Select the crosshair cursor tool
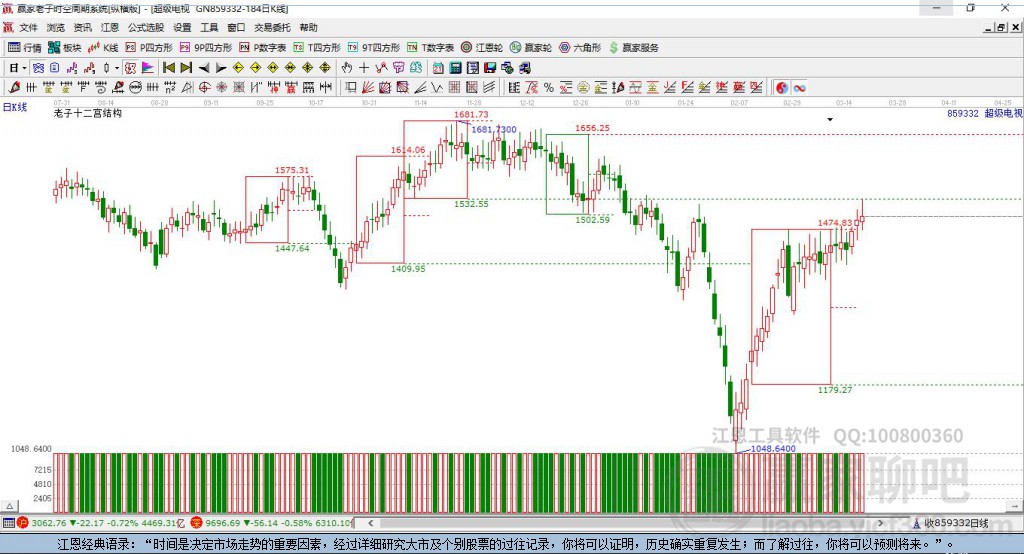1024x554 pixels. click(x=364, y=68)
